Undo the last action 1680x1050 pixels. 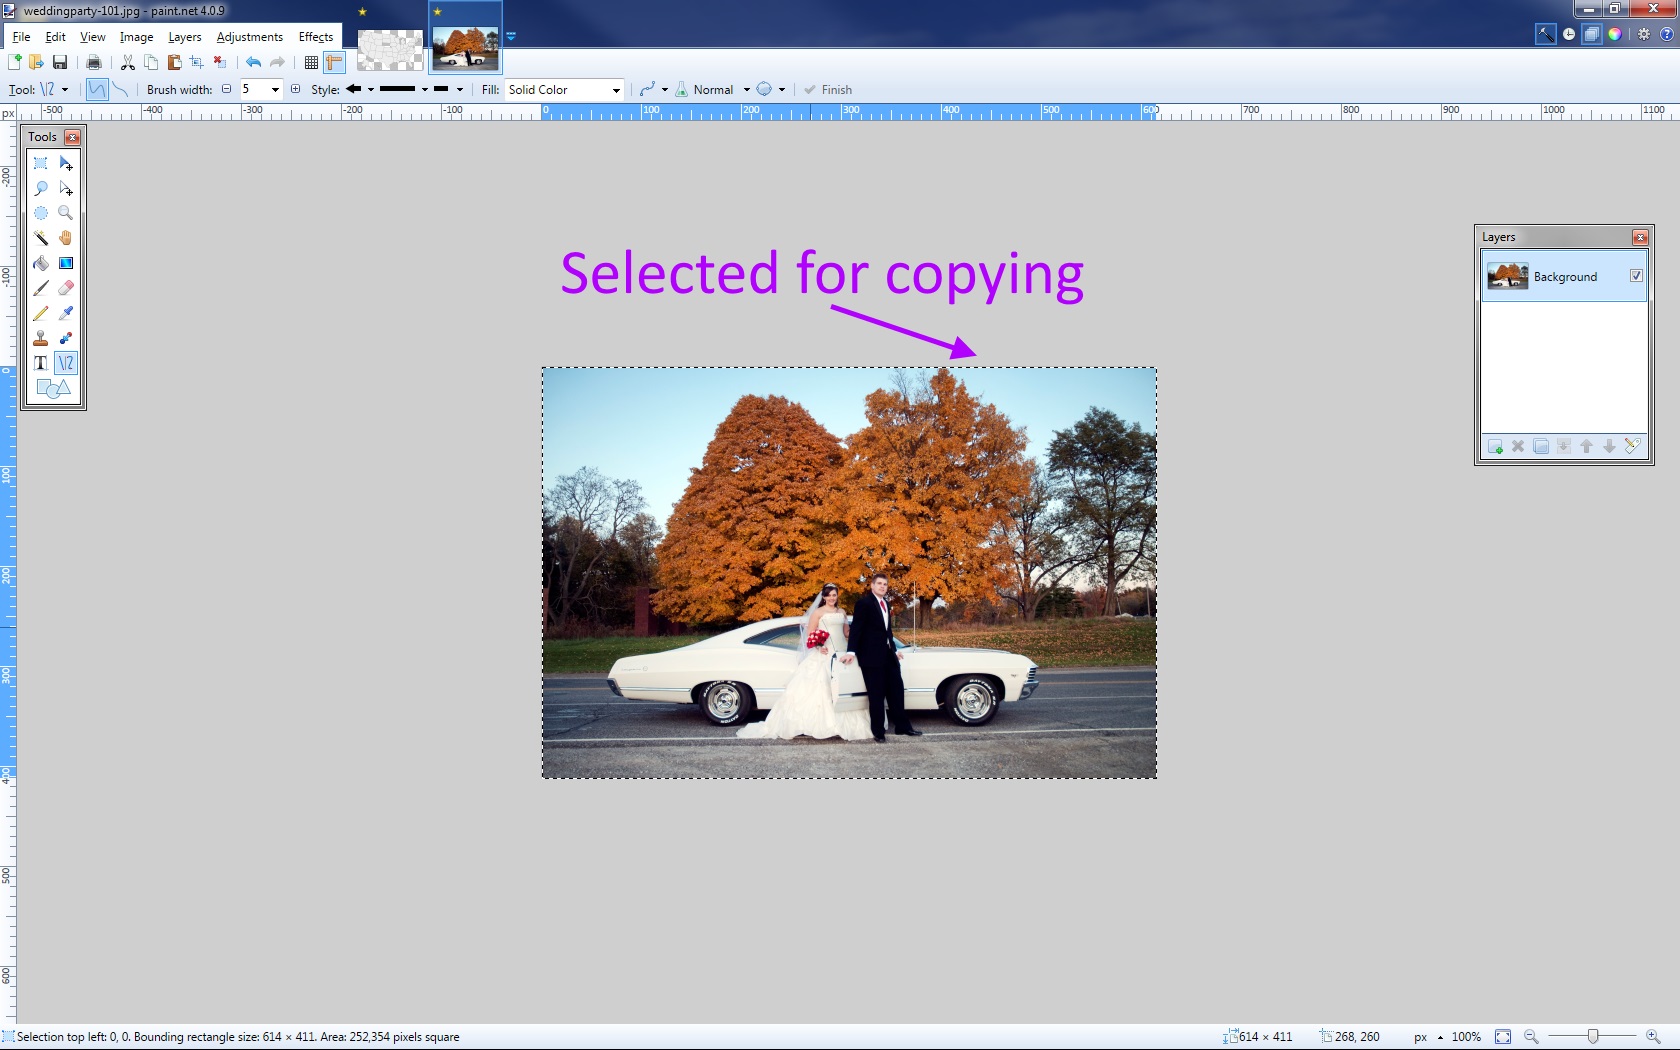(x=254, y=62)
